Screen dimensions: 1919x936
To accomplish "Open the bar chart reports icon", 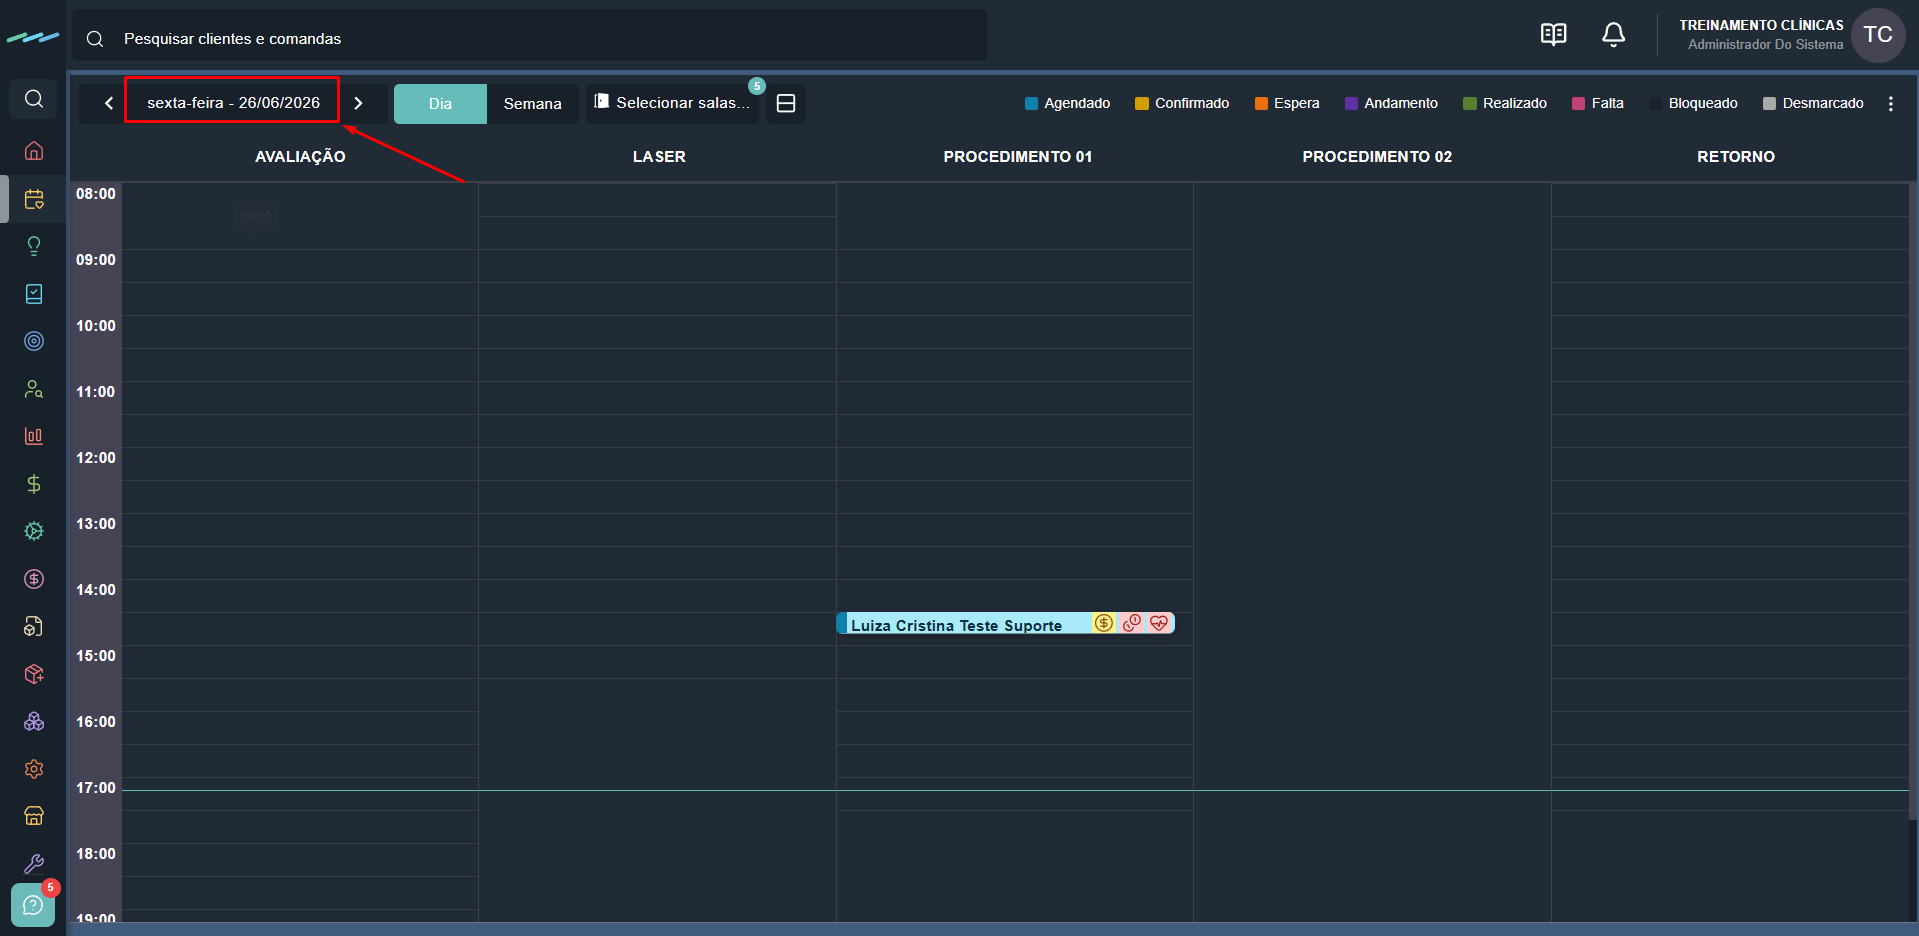I will (x=34, y=436).
